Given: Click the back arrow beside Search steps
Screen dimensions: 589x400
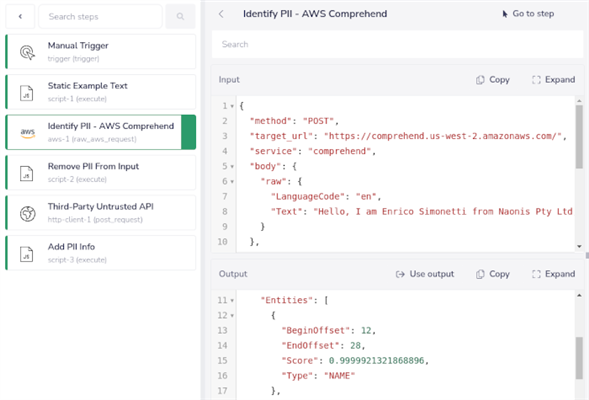Looking at the screenshot, I should pyautogui.click(x=20, y=17).
